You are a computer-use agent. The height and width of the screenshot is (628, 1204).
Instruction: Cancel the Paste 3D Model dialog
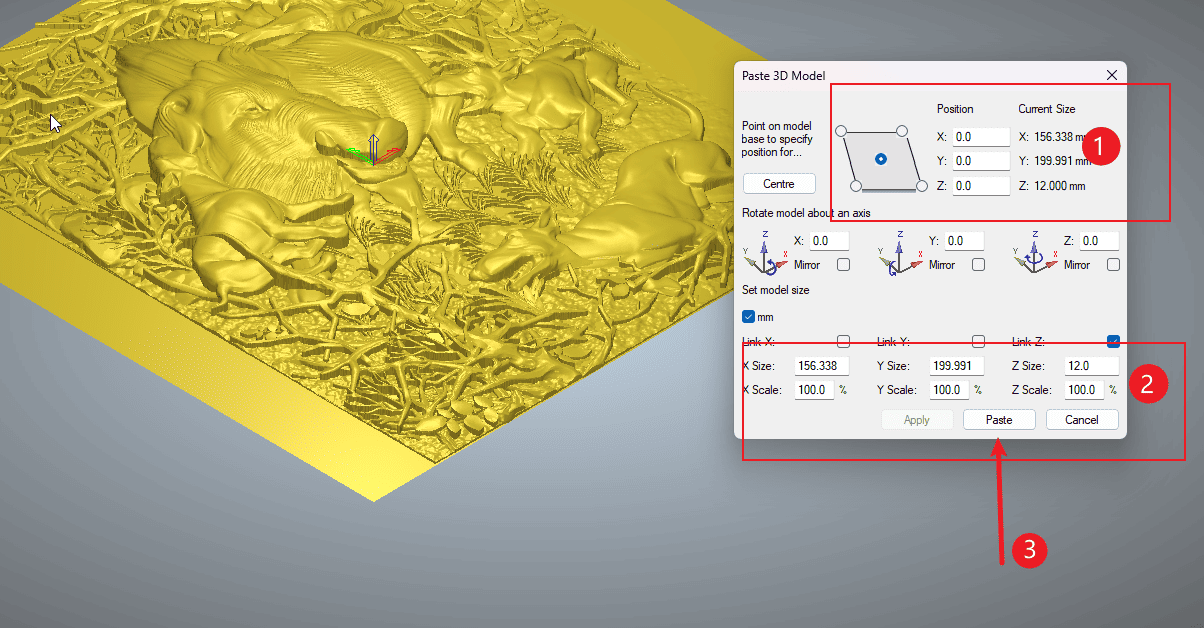click(x=1082, y=420)
